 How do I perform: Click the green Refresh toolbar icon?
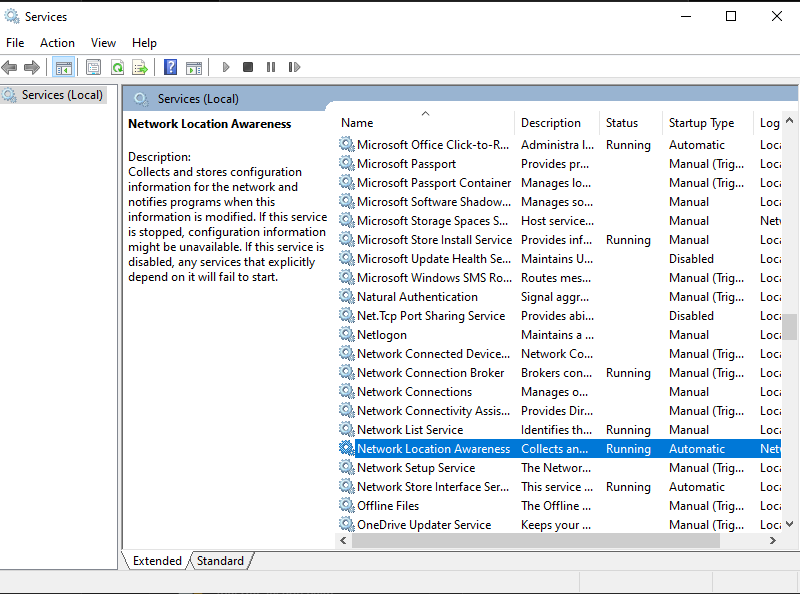[117, 67]
